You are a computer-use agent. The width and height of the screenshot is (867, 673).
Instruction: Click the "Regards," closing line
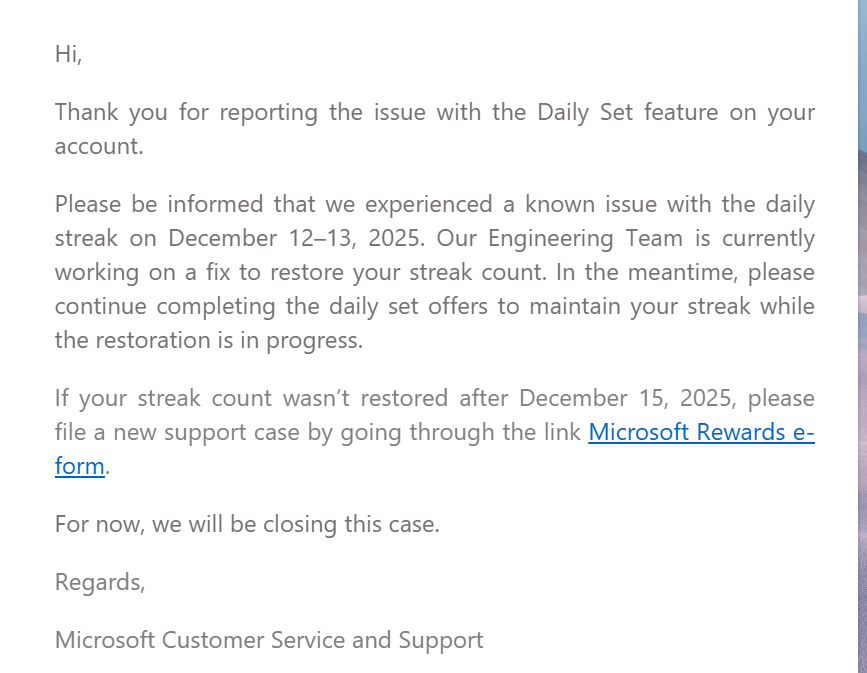tap(100, 582)
